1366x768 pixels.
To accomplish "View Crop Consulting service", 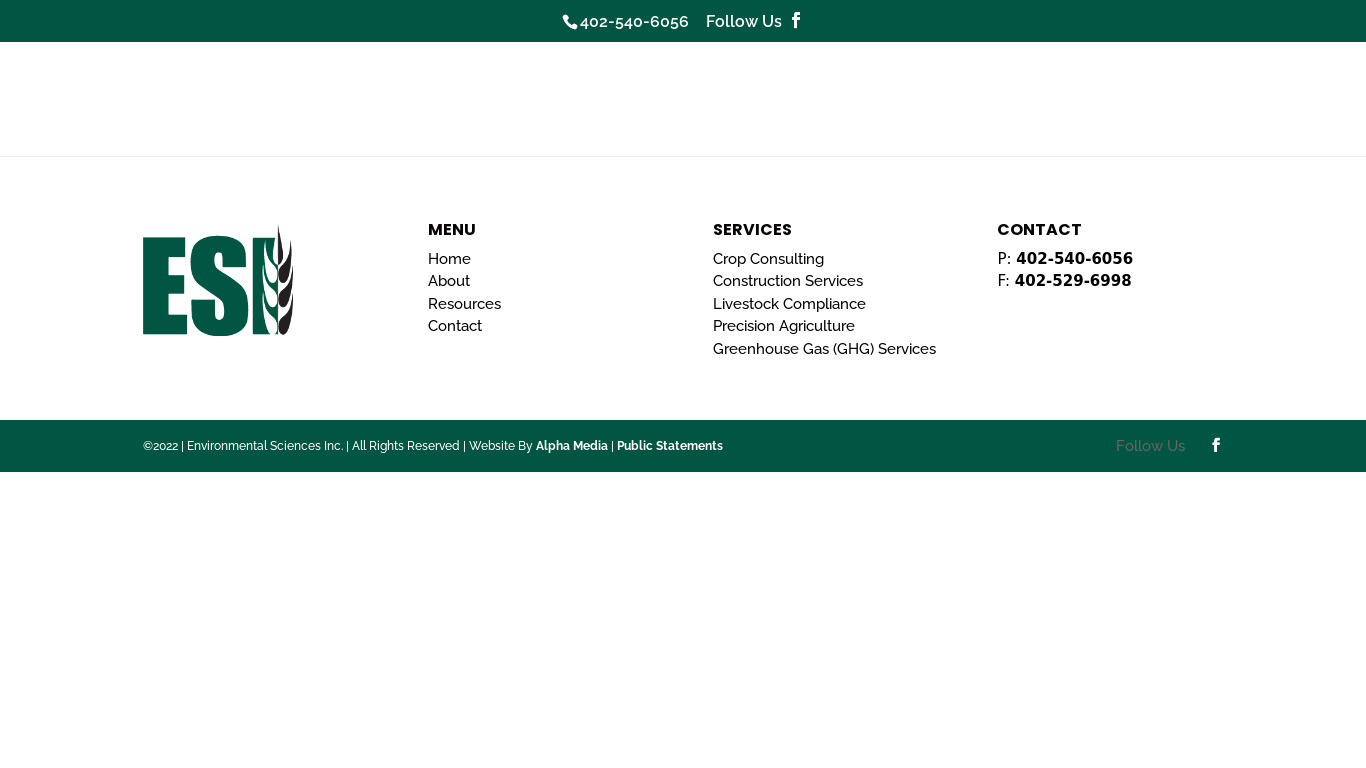I will point(768,259).
